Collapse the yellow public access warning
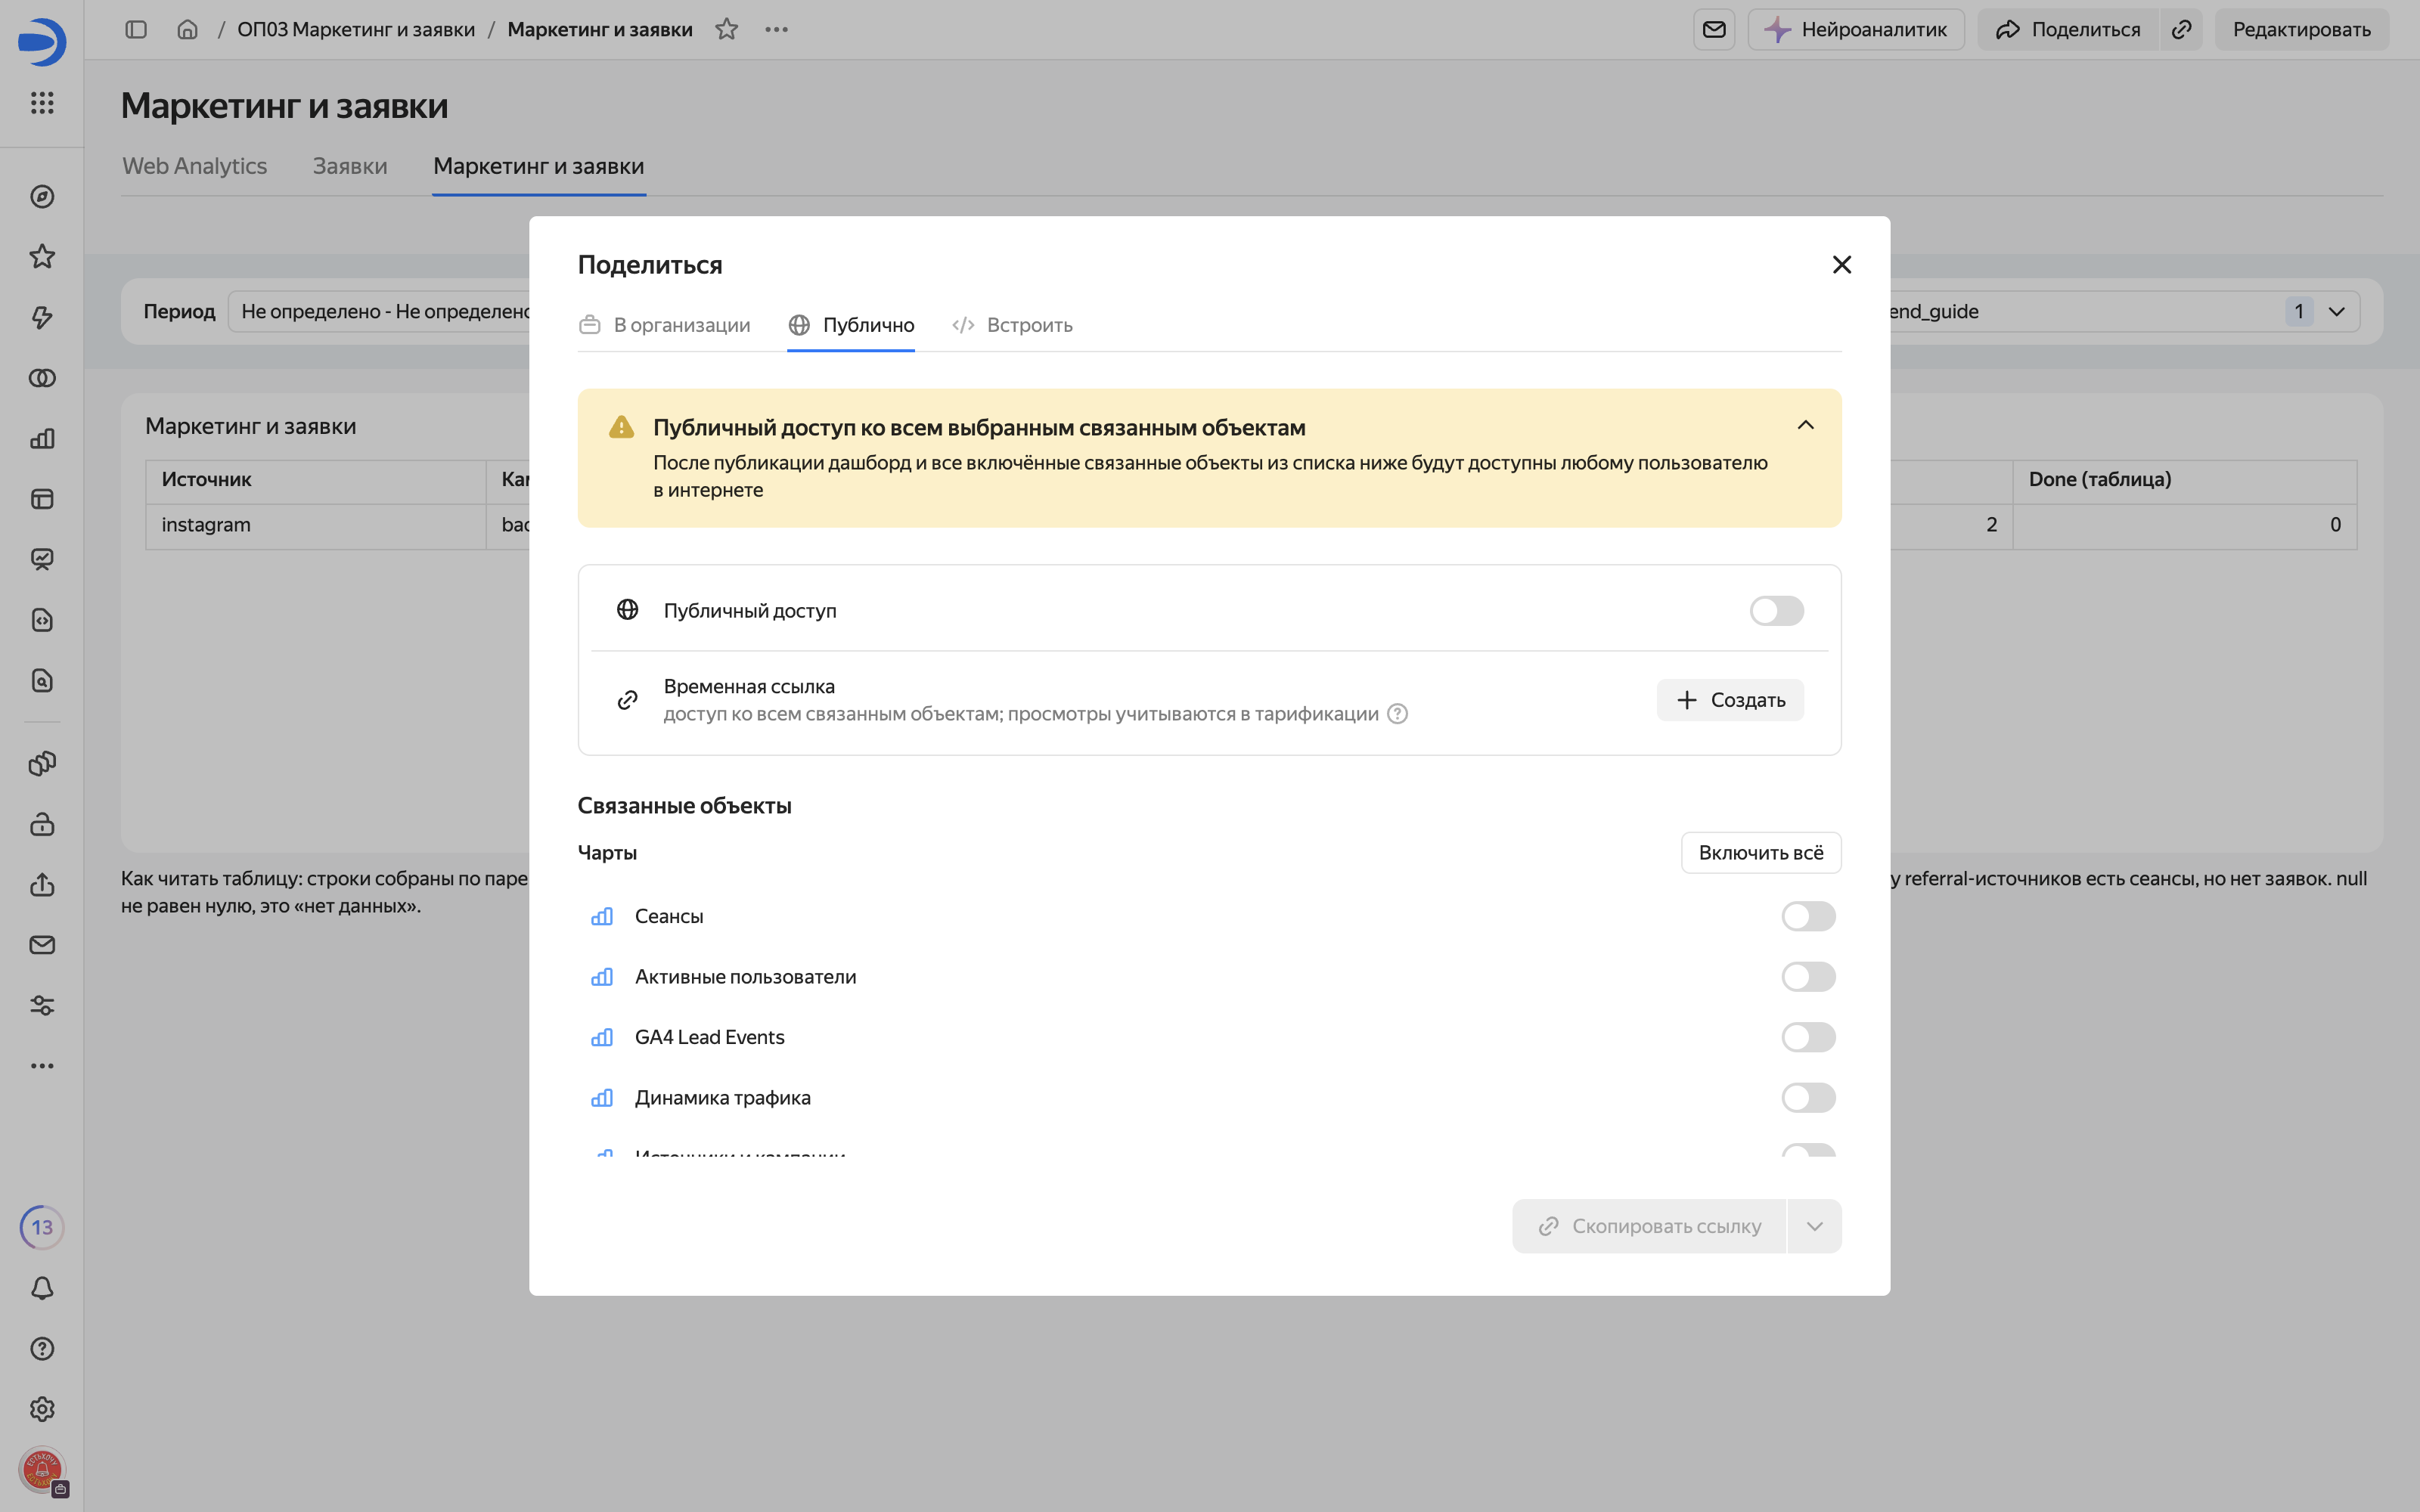Viewport: 2420px width, 1512px height. (1805, 425)
